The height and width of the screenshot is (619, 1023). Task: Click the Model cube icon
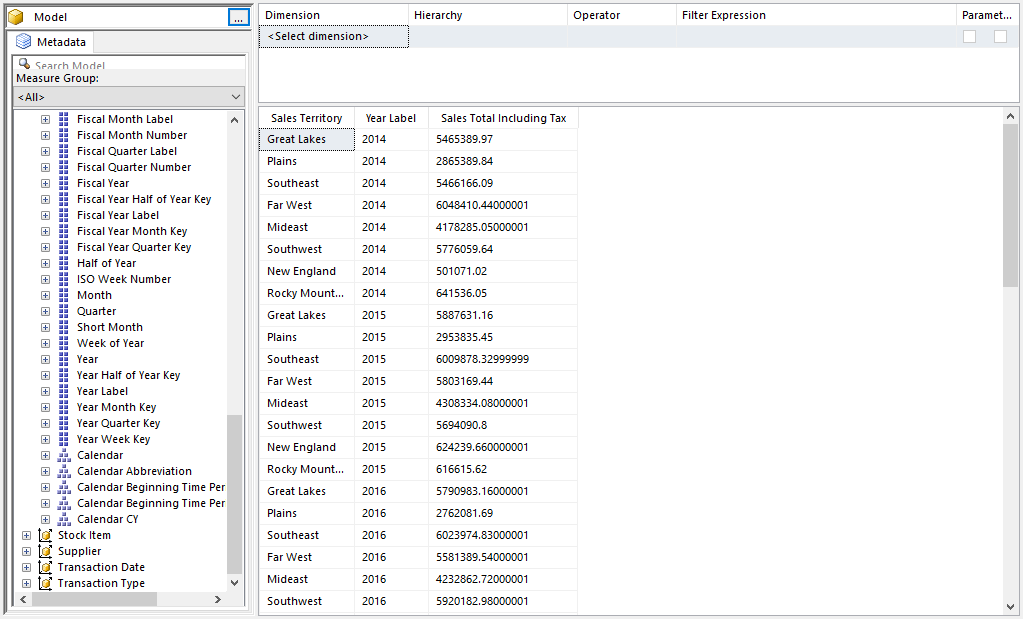point(17,17)
